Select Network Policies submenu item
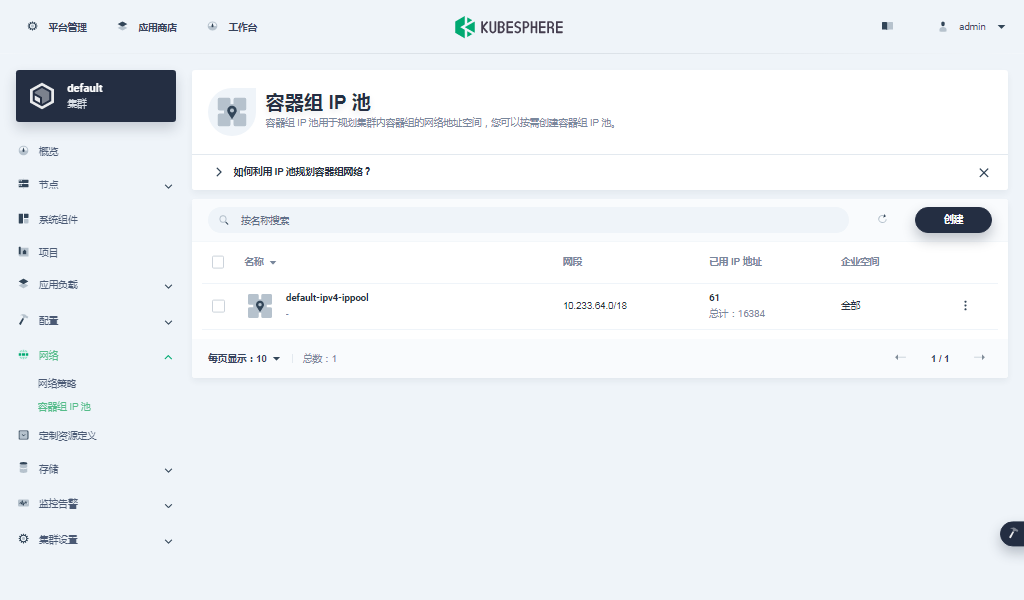This screenshot has height=600, width=1024. pyautogui.click(x=57, y=383)
